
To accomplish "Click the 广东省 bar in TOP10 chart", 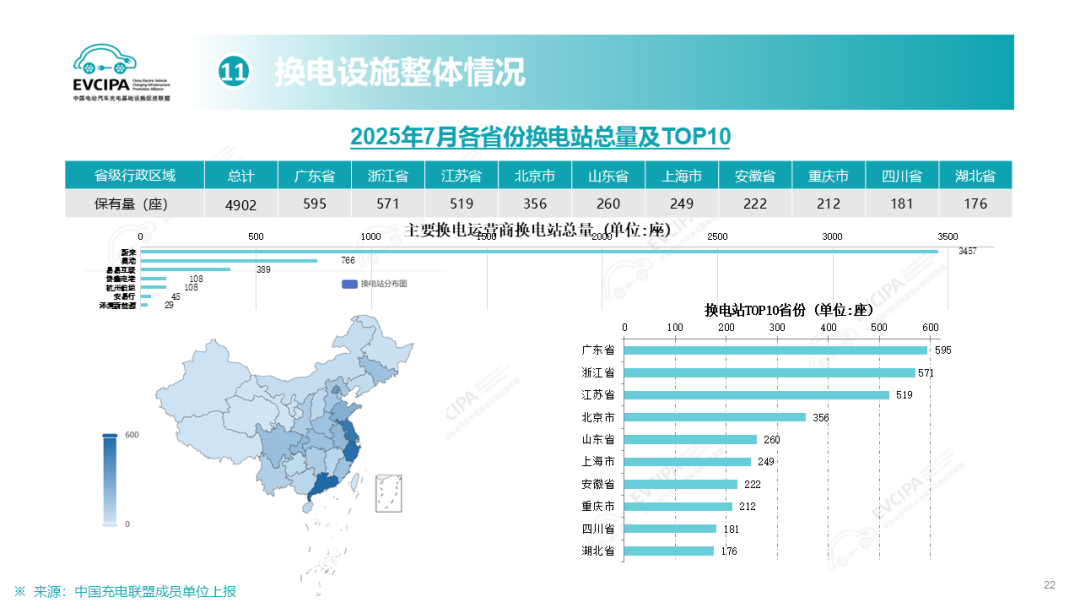I will click(775, 350).
